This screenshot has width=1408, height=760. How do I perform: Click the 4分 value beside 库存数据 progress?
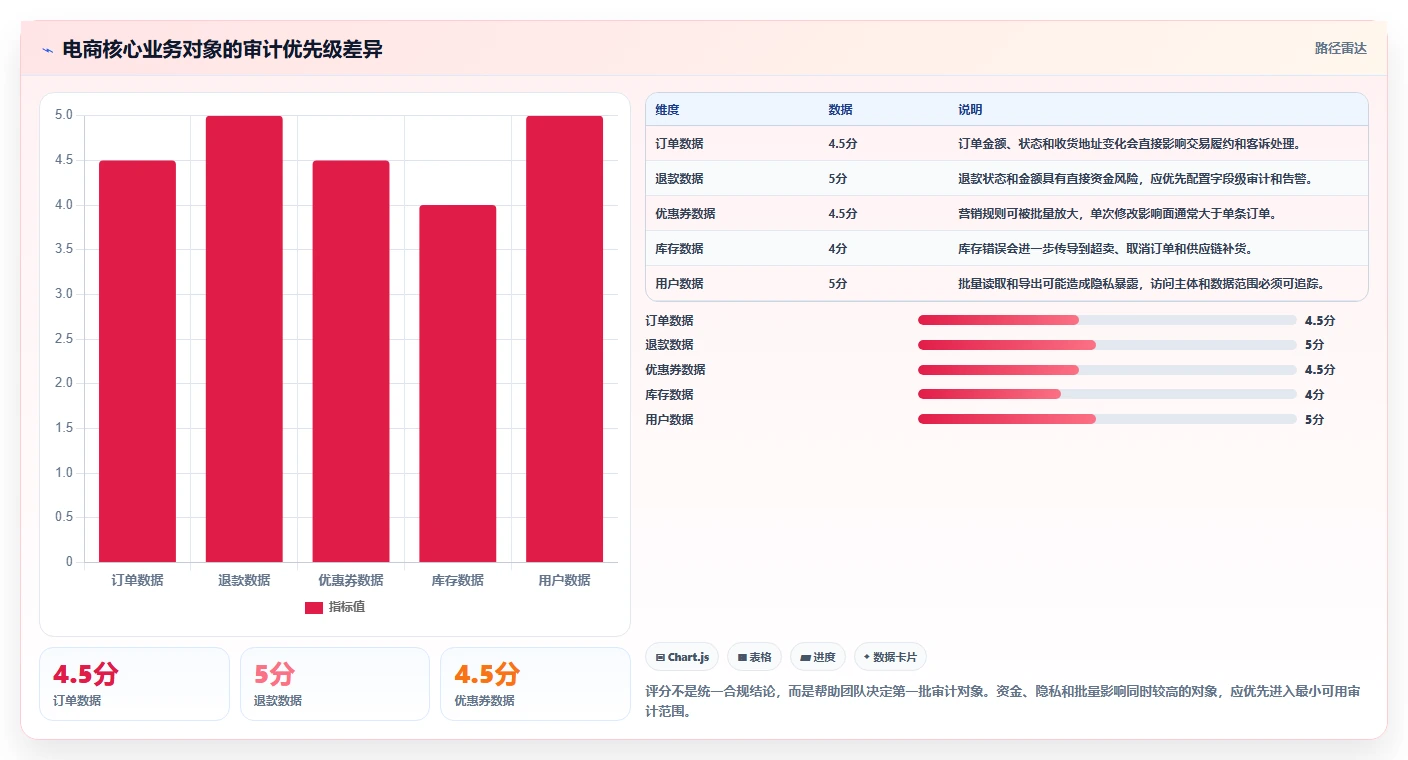coord(1315,395)
